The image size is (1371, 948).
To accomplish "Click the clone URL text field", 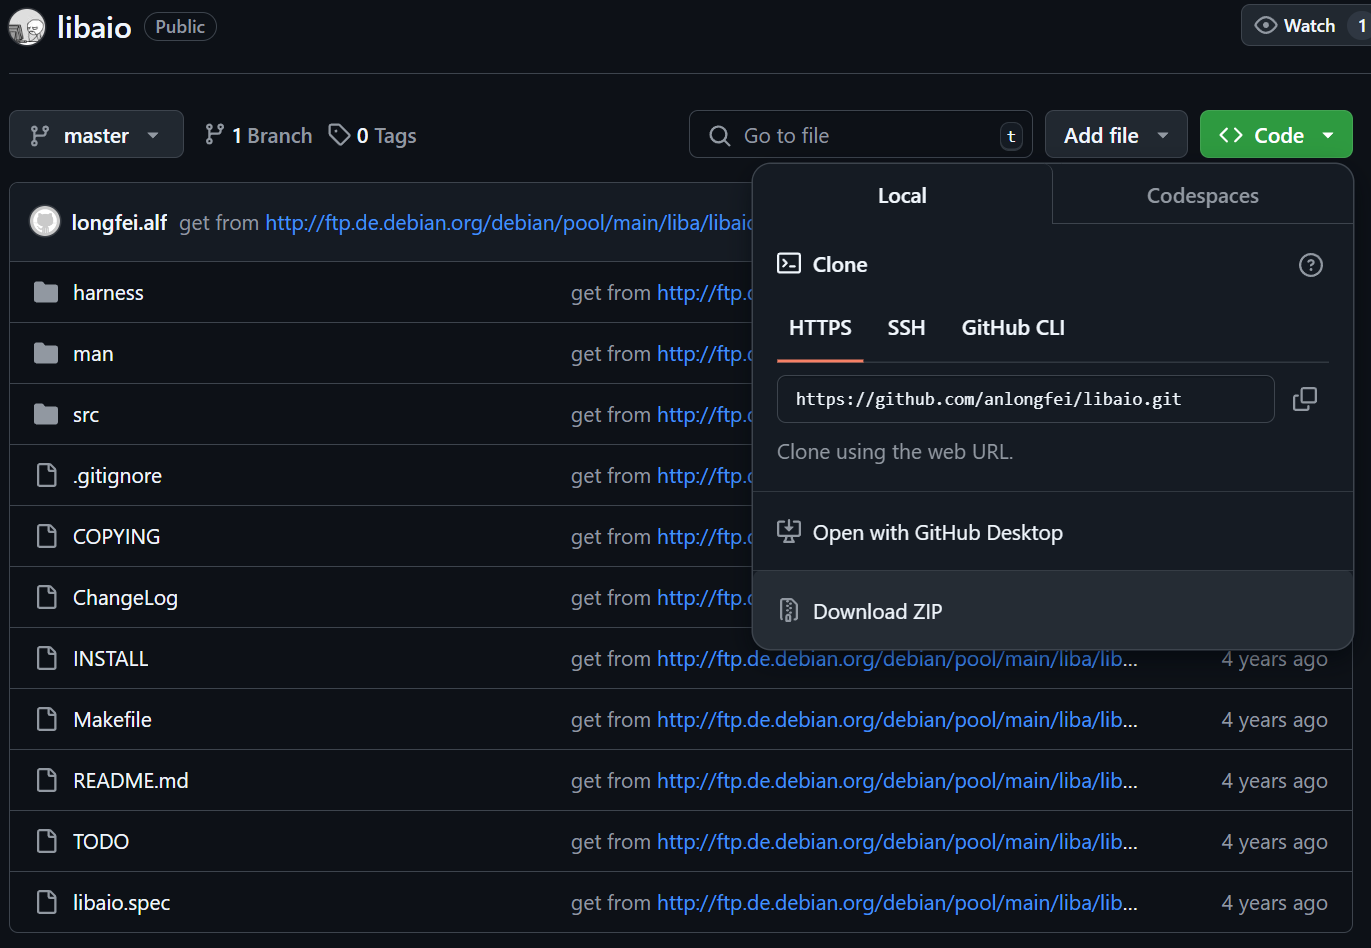I will (1026, 399).
